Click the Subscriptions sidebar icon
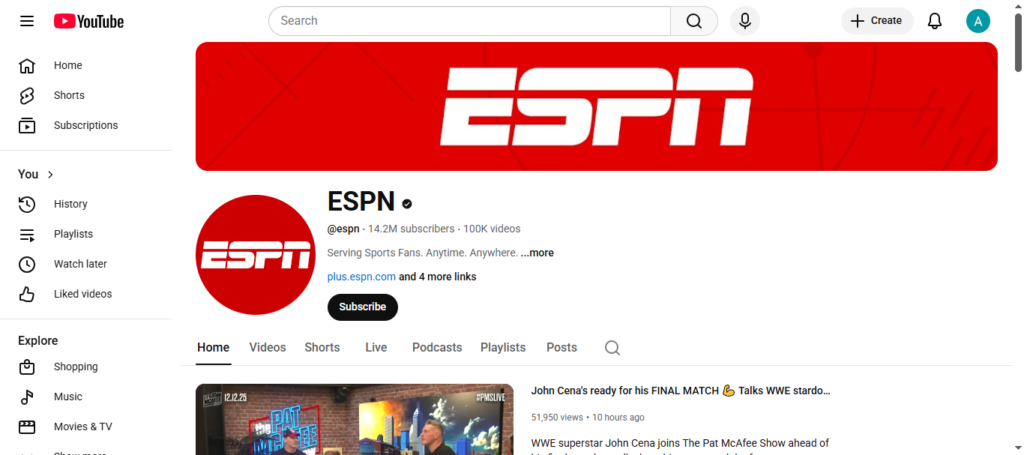 (x=27, y=125)
